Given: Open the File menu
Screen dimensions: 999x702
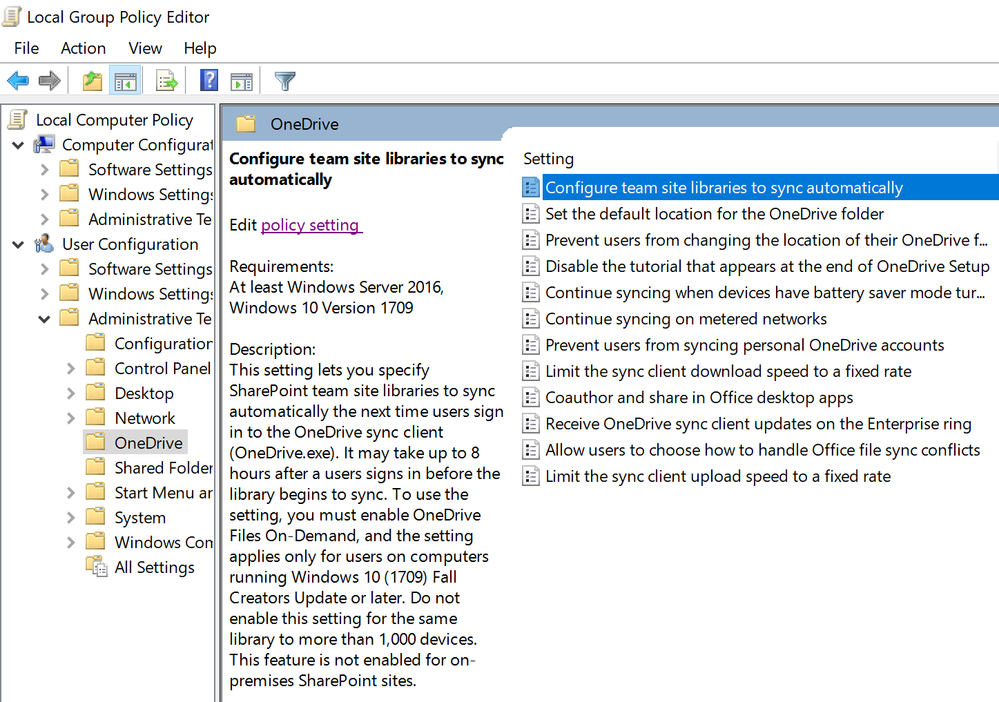Looking at the screenshot, I should [x=26, y=48].
